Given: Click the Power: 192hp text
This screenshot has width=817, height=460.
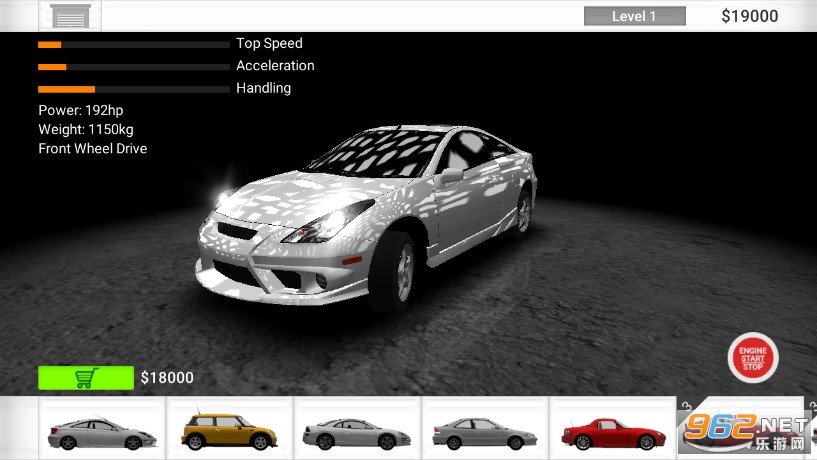Looking at the screenshot, I should point(81,110).
